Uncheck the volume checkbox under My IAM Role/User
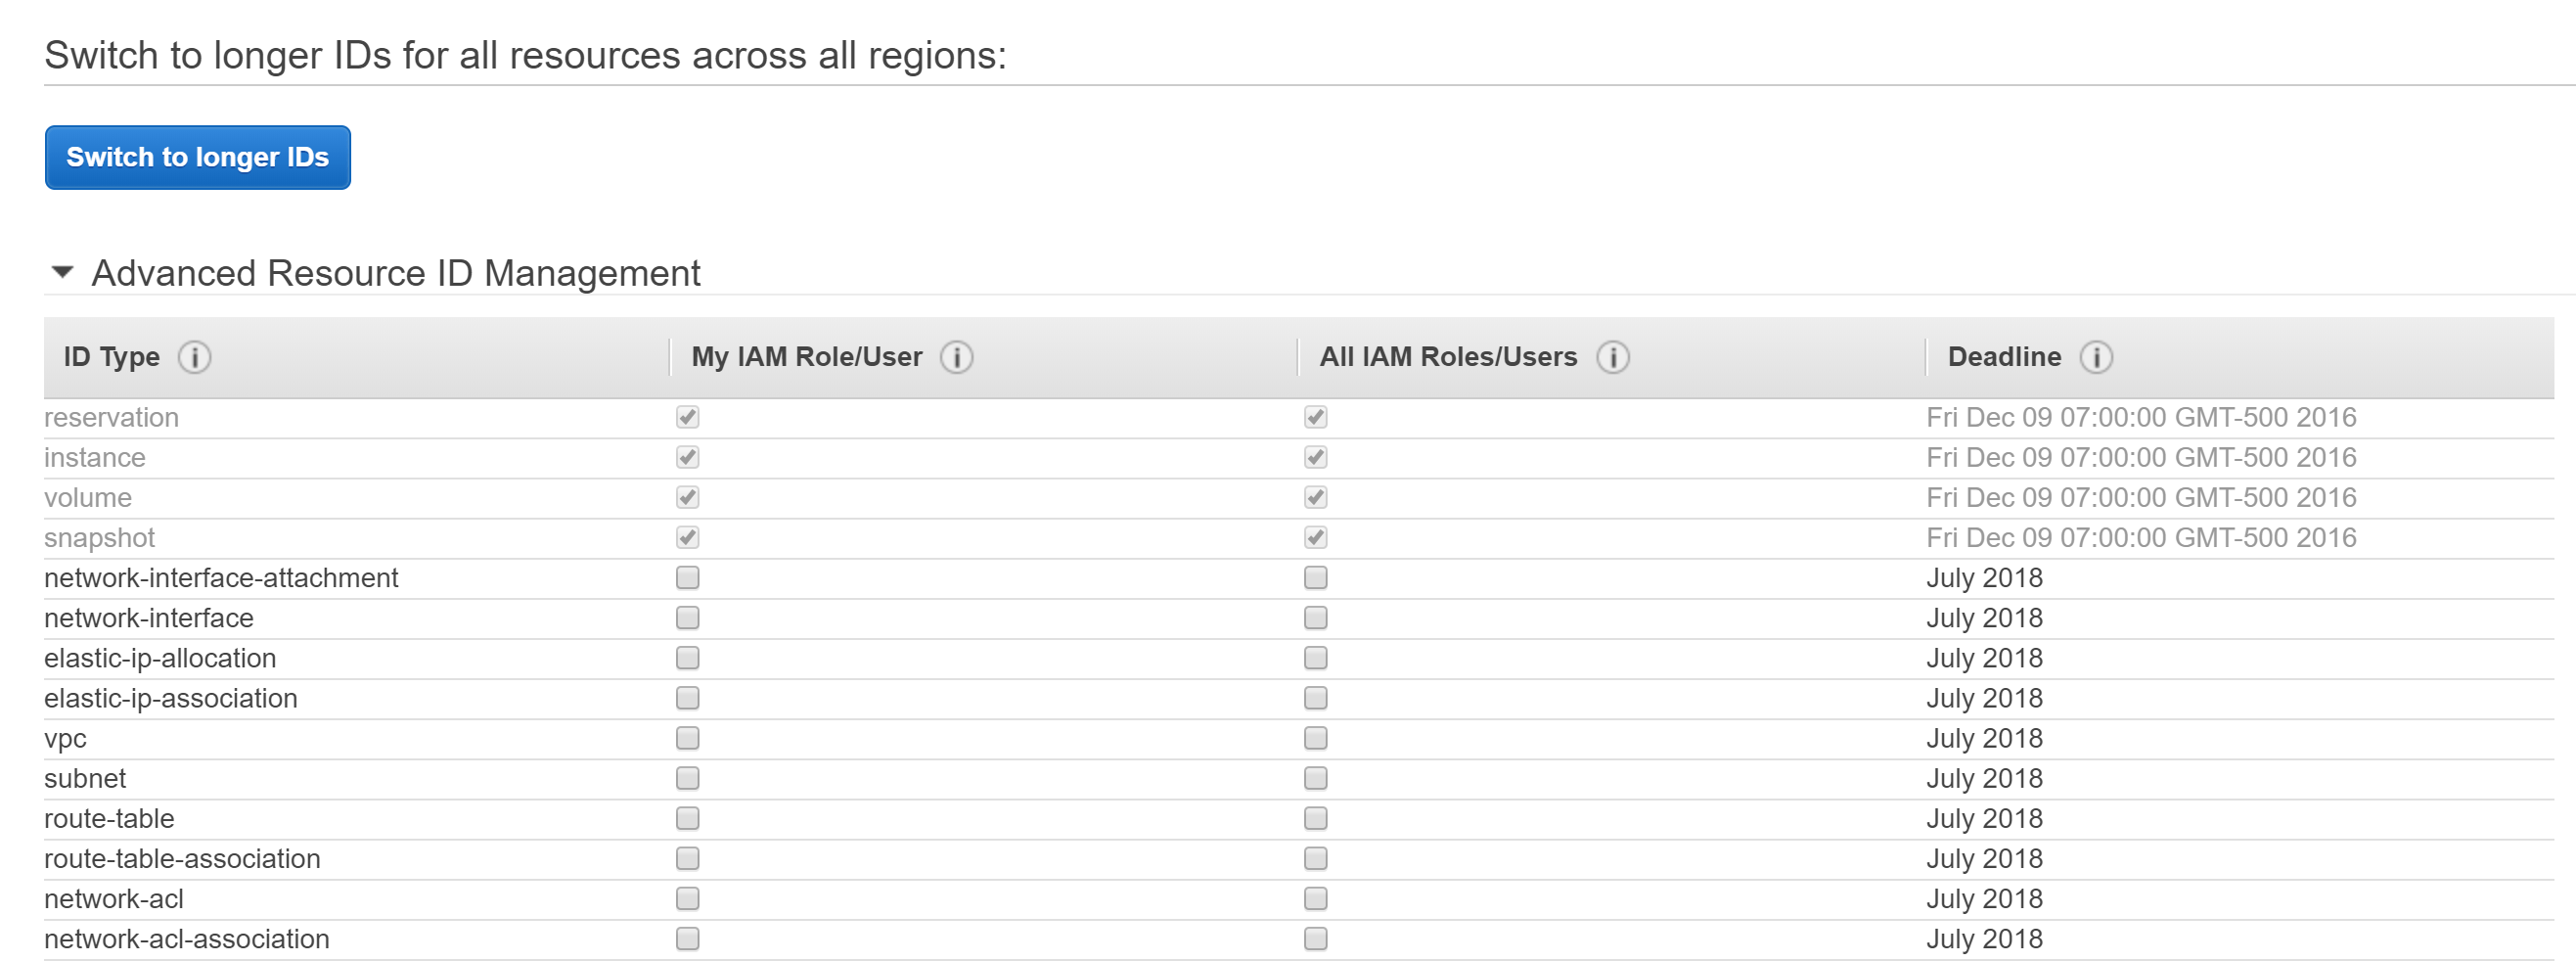This screenshot has height=961, width=2576. point(686,497)
